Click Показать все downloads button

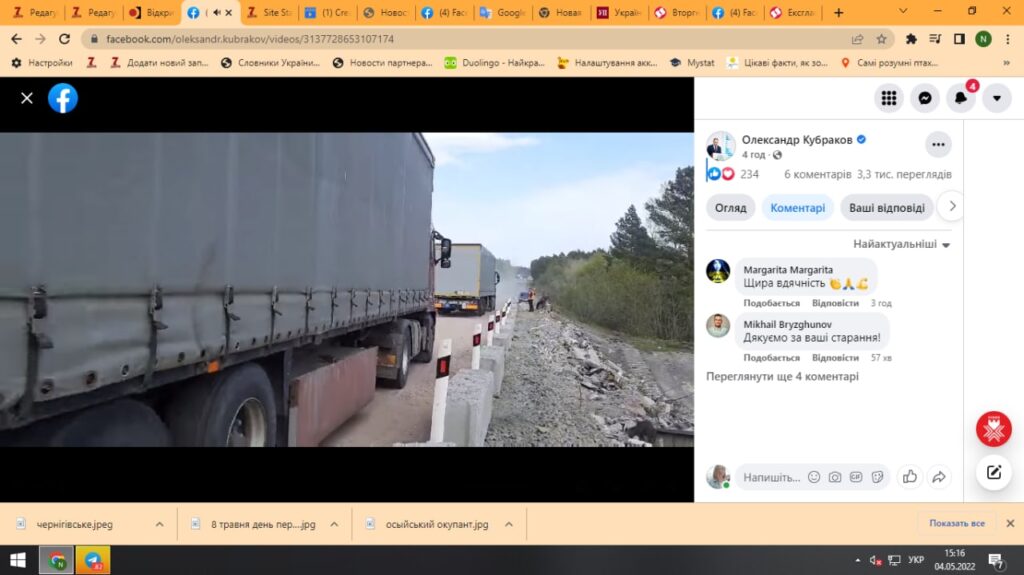click(x=957, y=523)
